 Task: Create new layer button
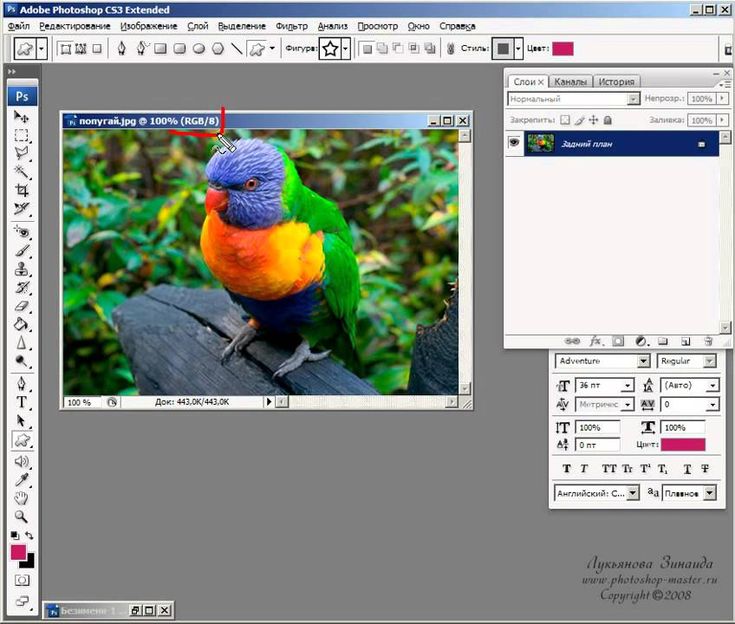click(x=686, y=341)
